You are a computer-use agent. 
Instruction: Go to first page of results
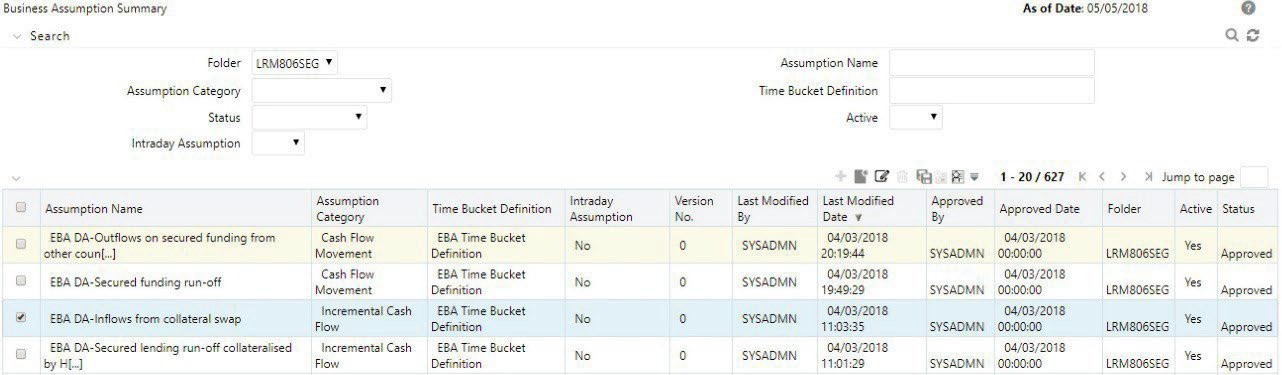1083,177
